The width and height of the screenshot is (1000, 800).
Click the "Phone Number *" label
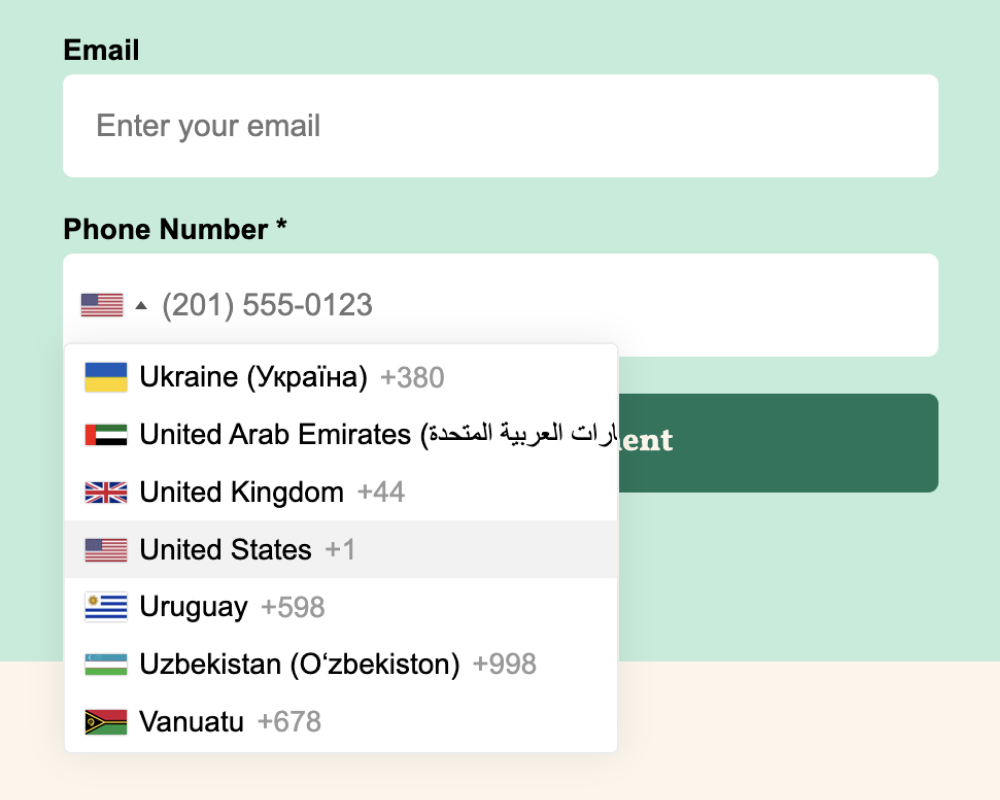point(175,229)
